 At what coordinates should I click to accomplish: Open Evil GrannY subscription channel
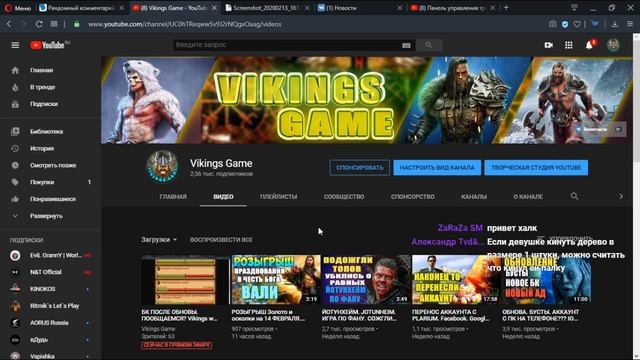51,256
